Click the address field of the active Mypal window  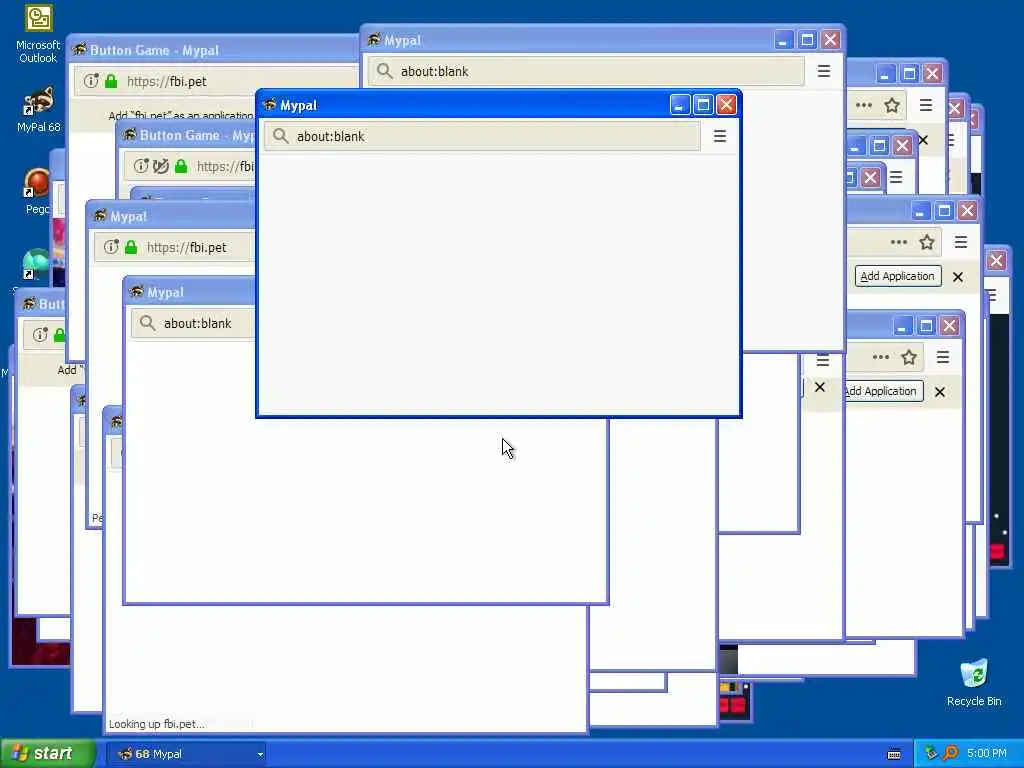[x=482, y=136]
